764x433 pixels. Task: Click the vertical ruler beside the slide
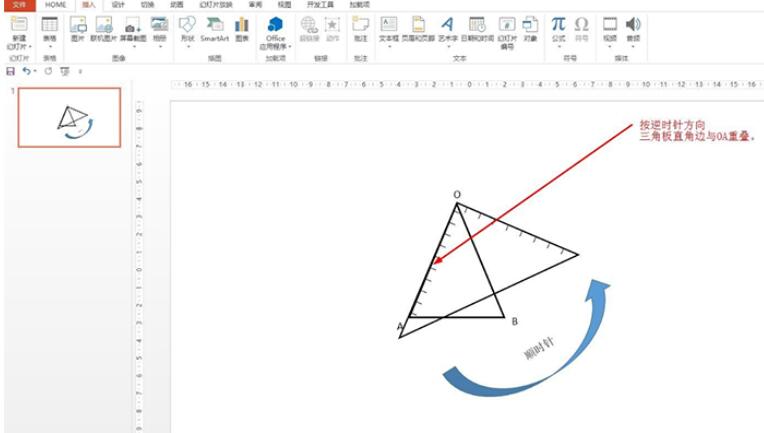tap(139, 265)
